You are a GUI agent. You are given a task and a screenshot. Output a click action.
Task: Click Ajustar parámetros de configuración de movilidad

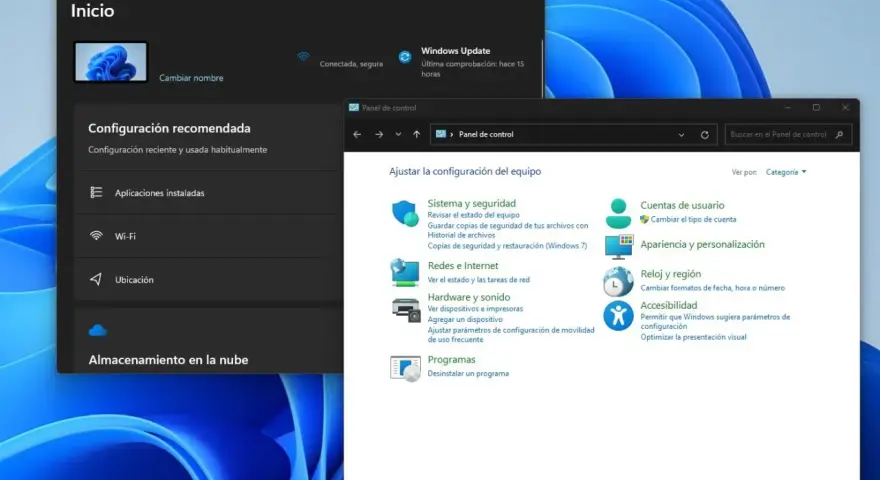point(511,335)
